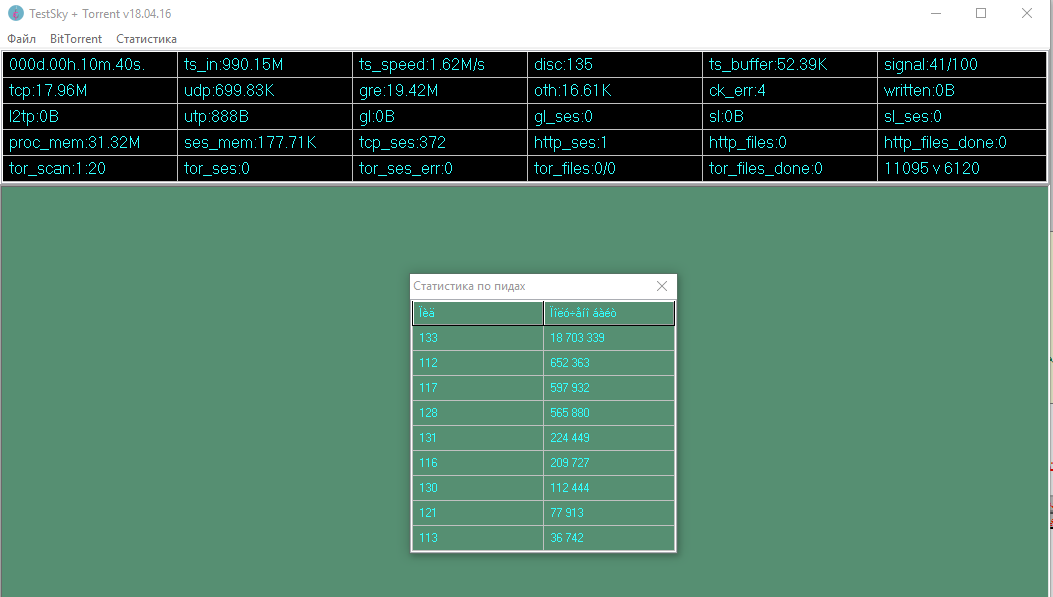
Task: Click the 597 932 value cell
Action: coord(609,388)
